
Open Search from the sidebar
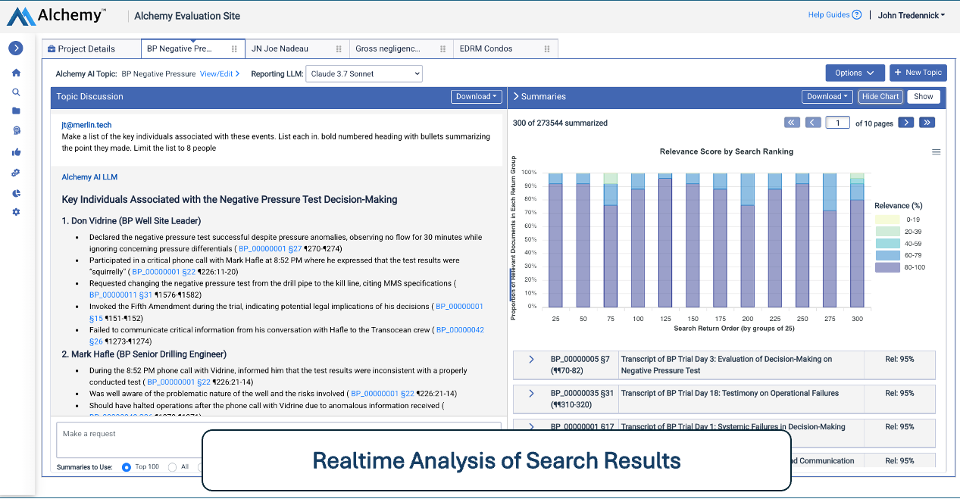pyautogui.click(x=16, y=92)
